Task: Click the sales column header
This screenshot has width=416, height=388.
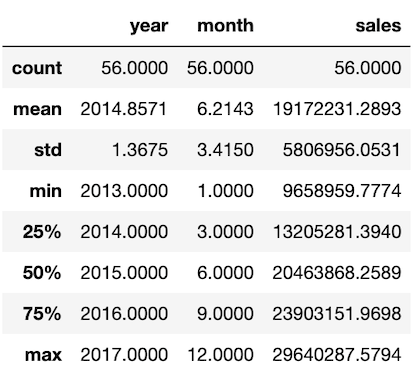Action: click(378, 26)
